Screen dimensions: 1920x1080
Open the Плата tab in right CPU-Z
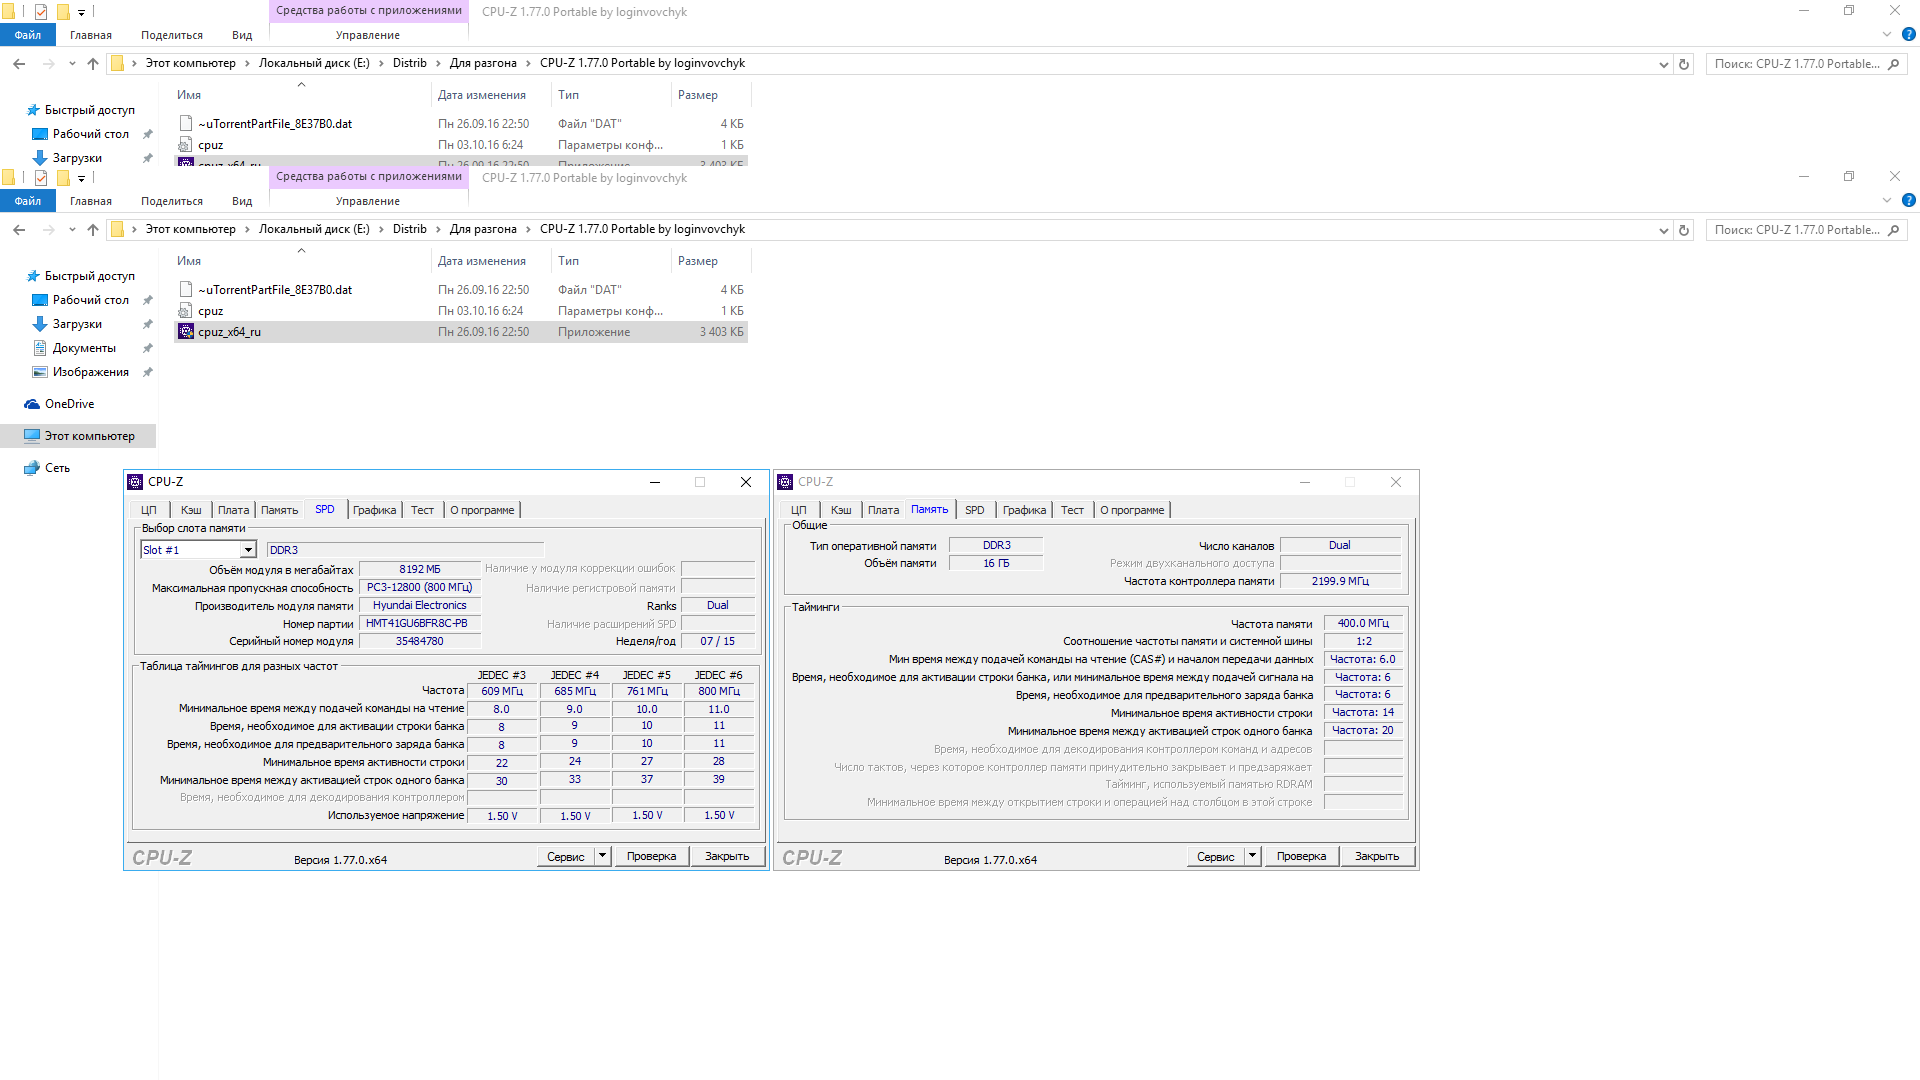tap(883, 510)
